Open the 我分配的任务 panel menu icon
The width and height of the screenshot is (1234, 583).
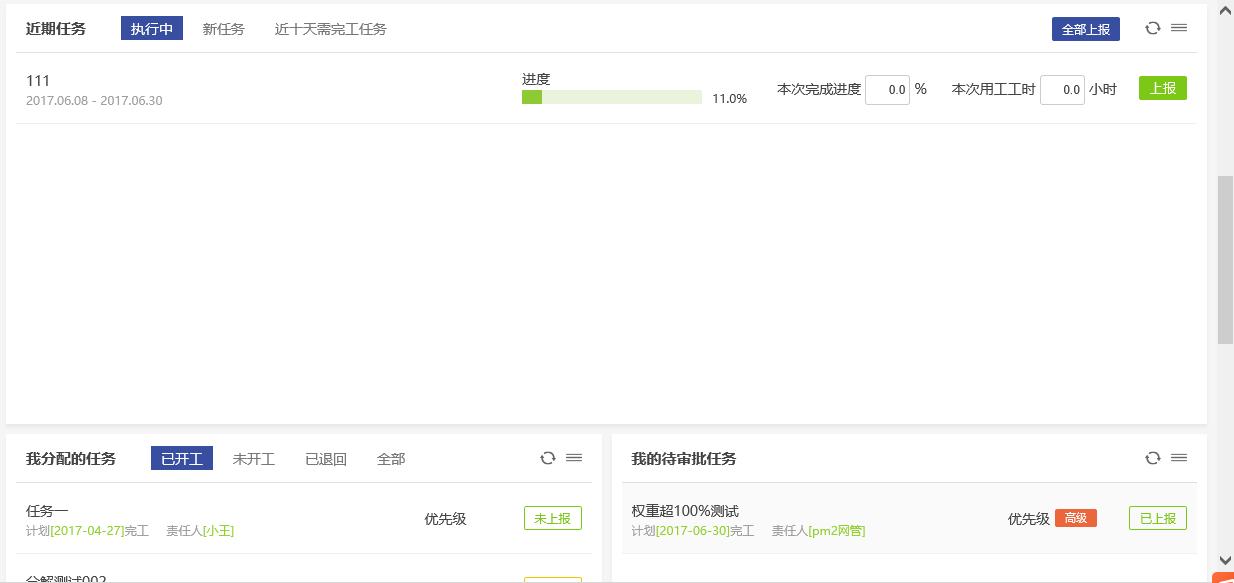click(574, 458)
